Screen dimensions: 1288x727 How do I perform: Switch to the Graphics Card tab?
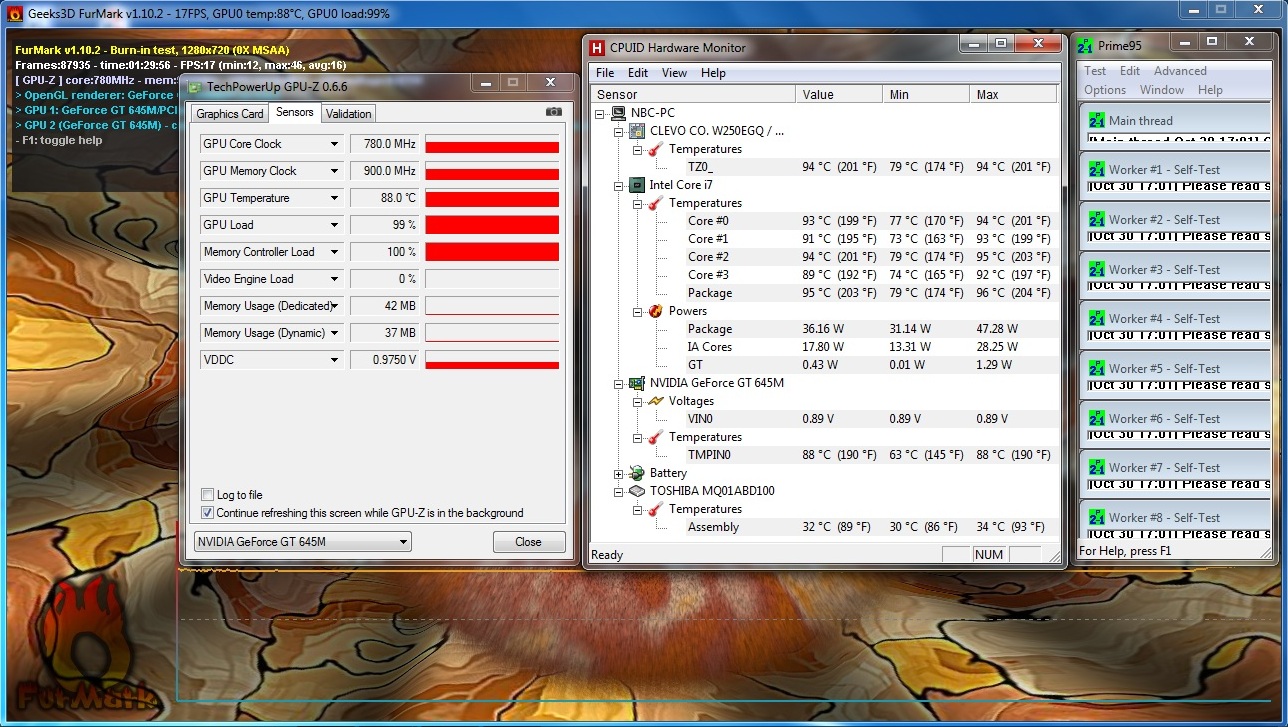pos(230,114)
